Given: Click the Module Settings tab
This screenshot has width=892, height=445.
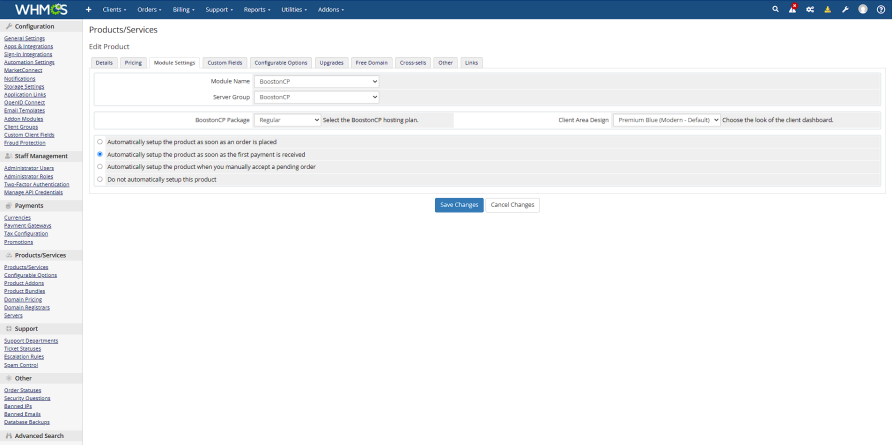Looking at the screenshot, I should pyautogui.click(x=175, y=63).
